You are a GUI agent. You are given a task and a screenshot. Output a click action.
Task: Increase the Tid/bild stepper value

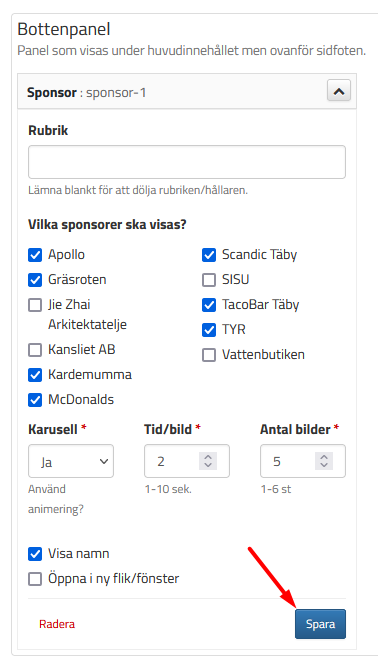coord(208,457)
